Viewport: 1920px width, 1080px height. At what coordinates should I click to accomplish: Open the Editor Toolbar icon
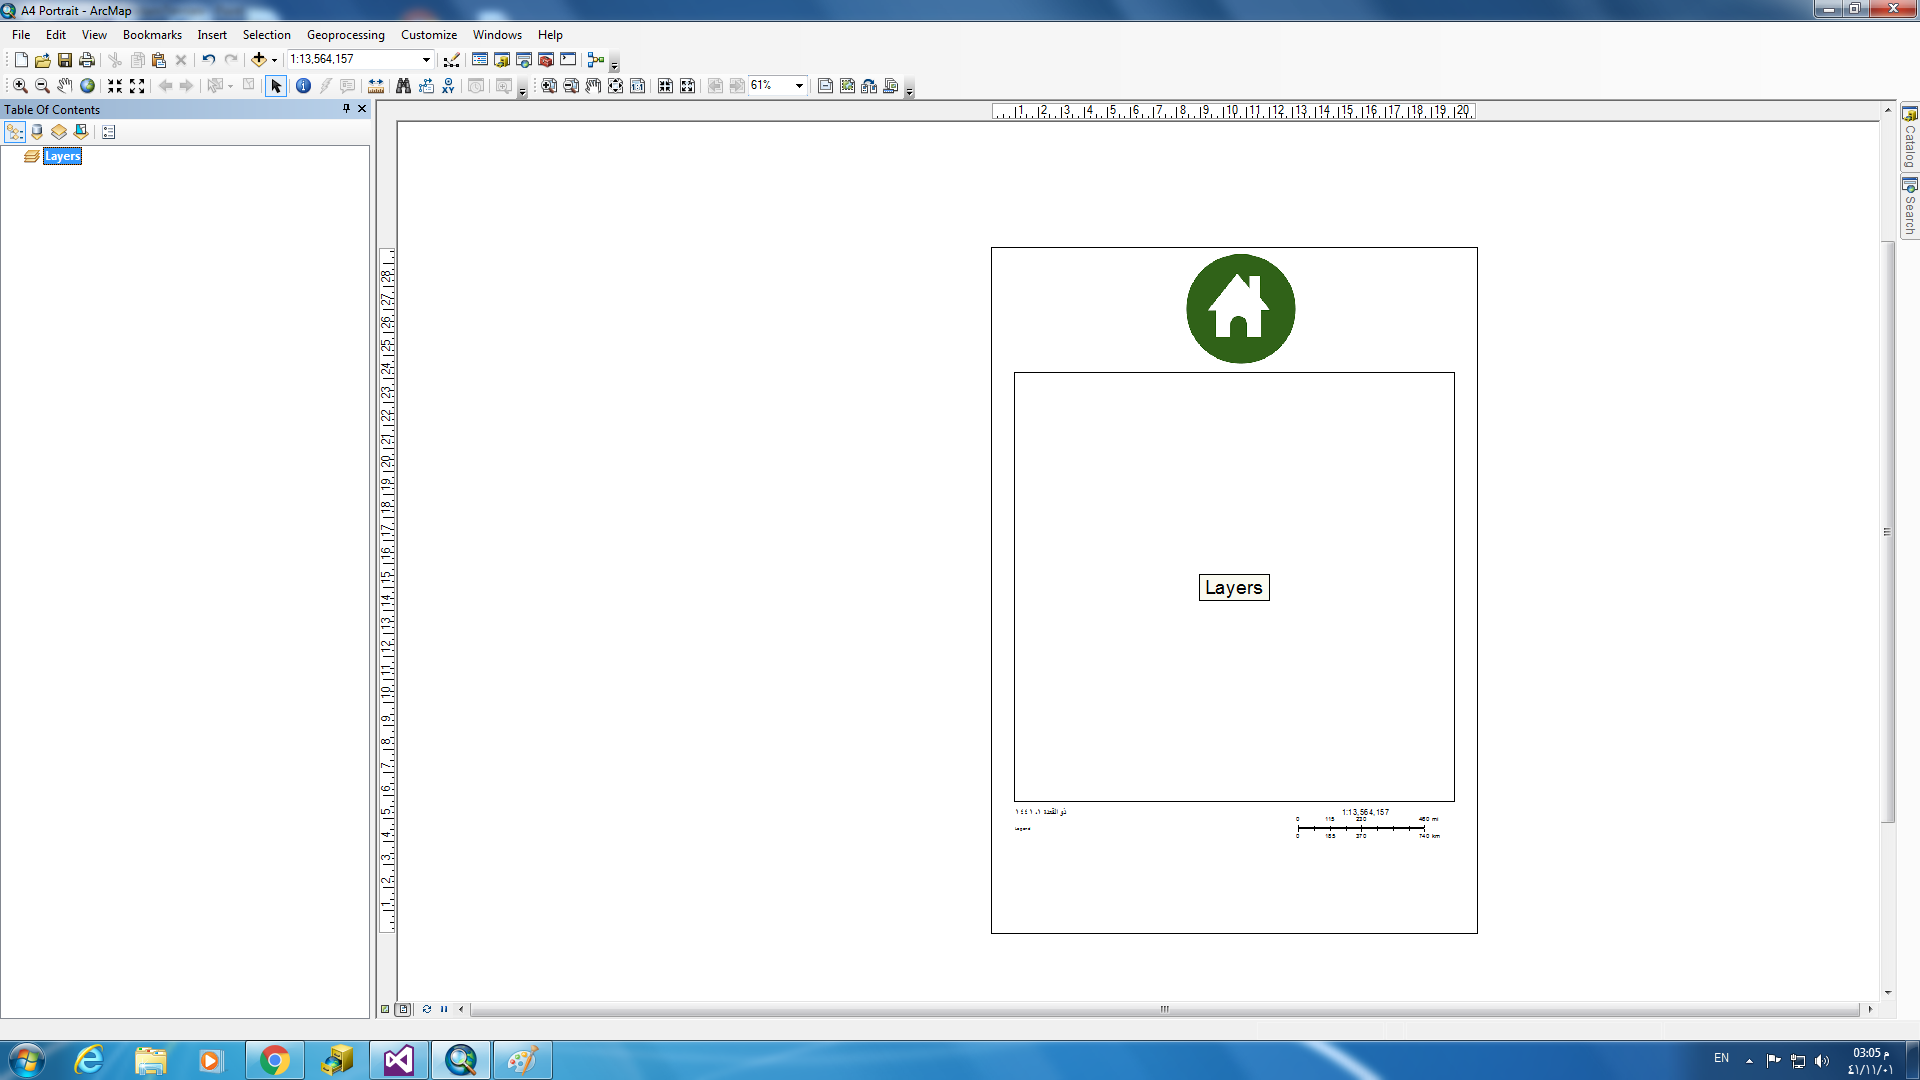(x=452, y=60)
